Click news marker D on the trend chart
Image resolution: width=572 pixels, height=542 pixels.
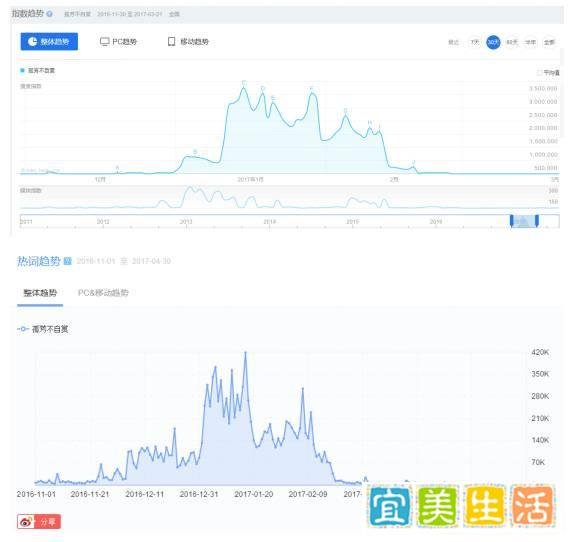tap(262, 88)
